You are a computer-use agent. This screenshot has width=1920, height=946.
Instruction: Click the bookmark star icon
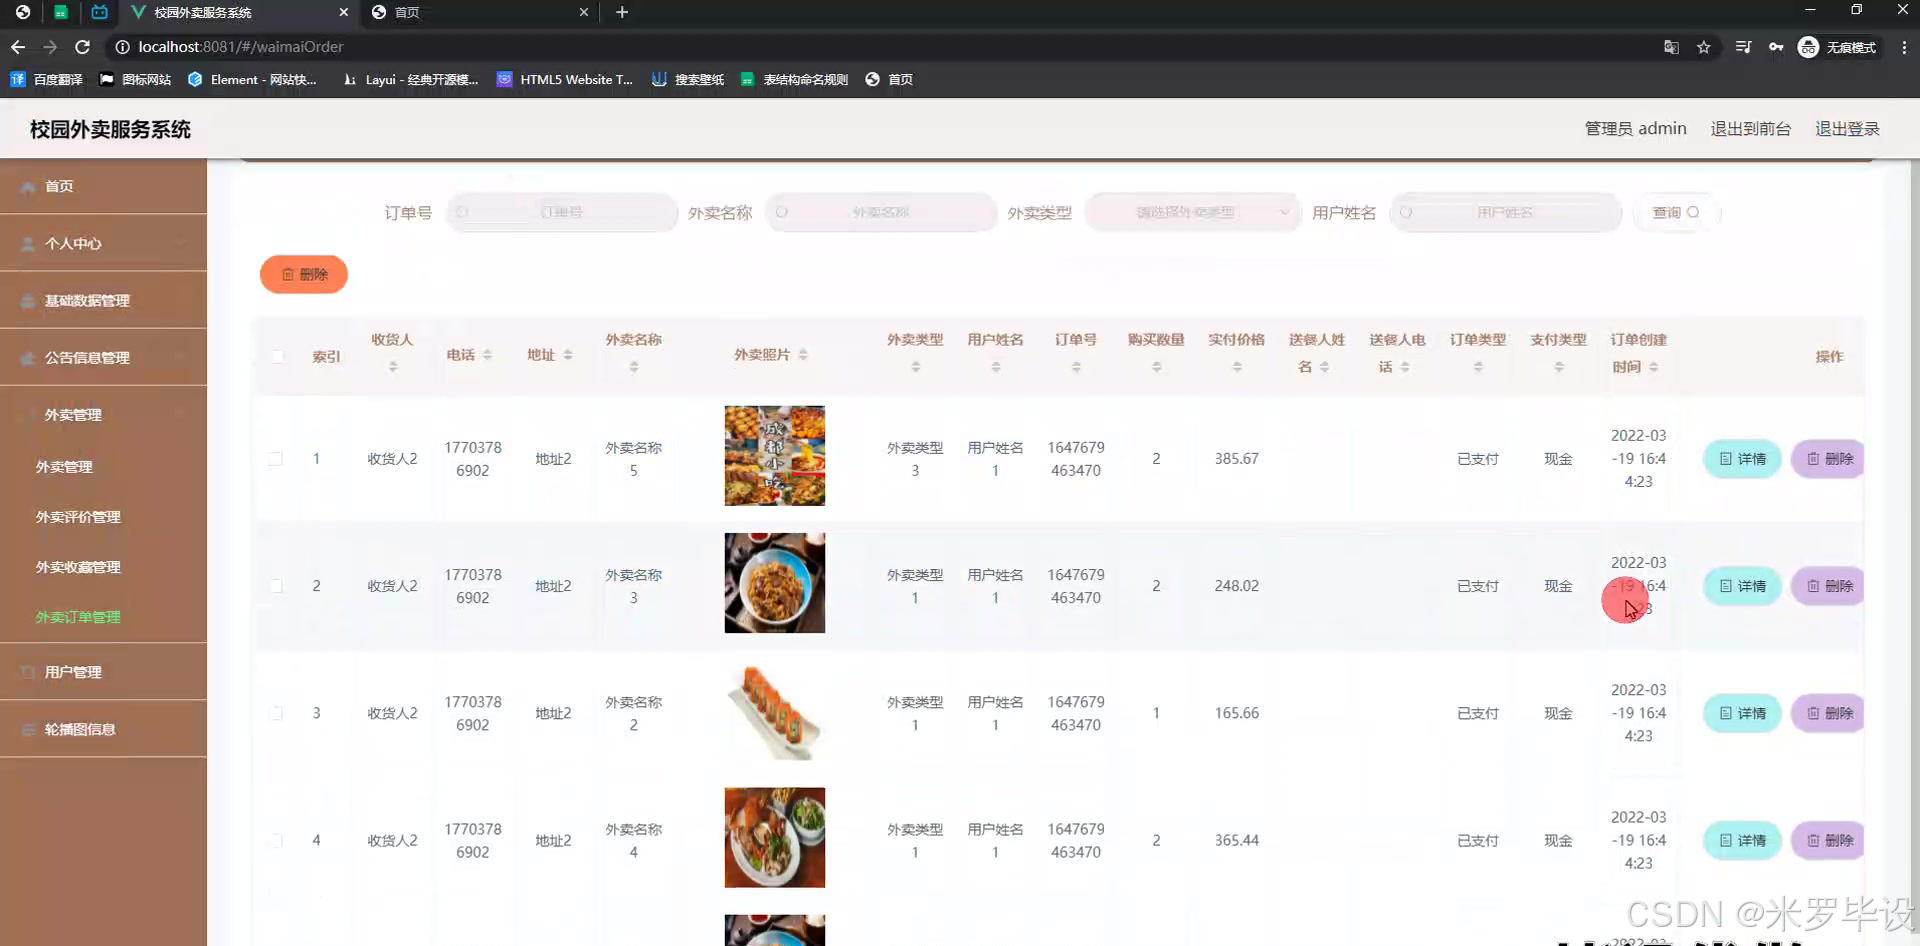(x=1705, y=47)
